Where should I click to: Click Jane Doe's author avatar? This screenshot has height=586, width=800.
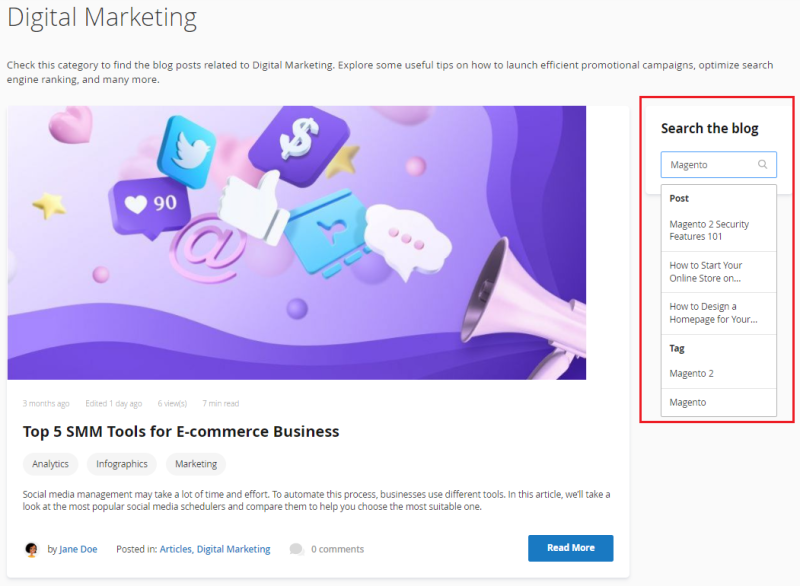click(31, 549)
